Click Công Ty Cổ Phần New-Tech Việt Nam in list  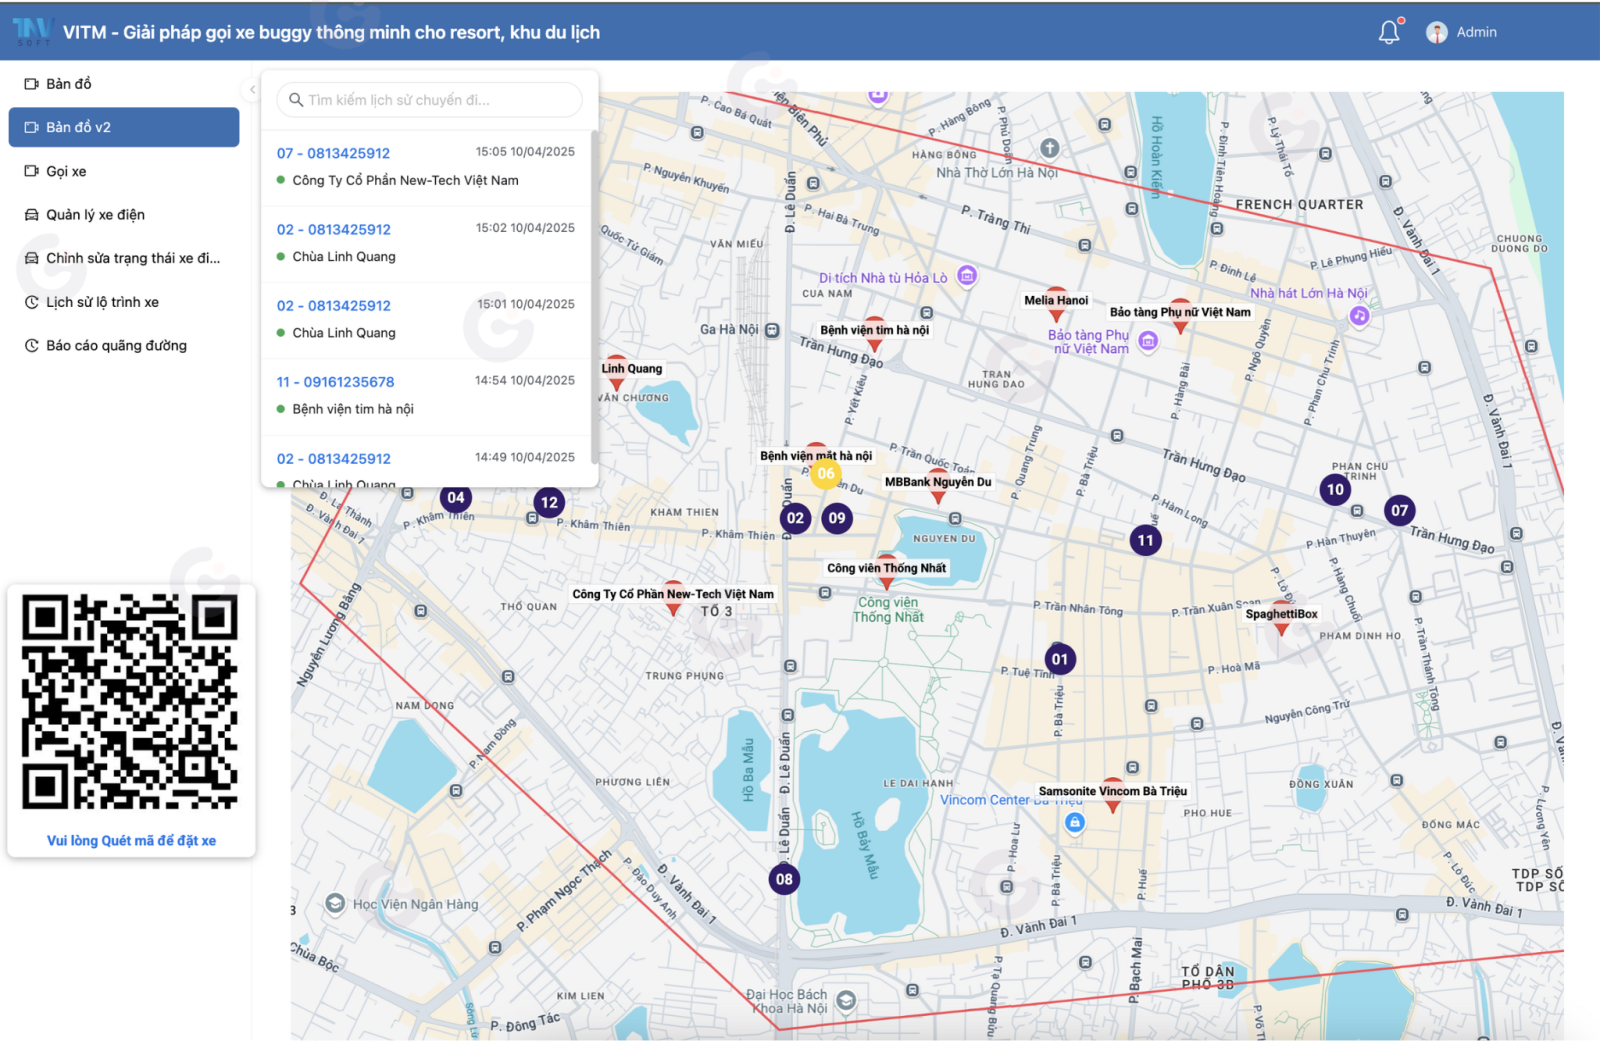(405, 180)
